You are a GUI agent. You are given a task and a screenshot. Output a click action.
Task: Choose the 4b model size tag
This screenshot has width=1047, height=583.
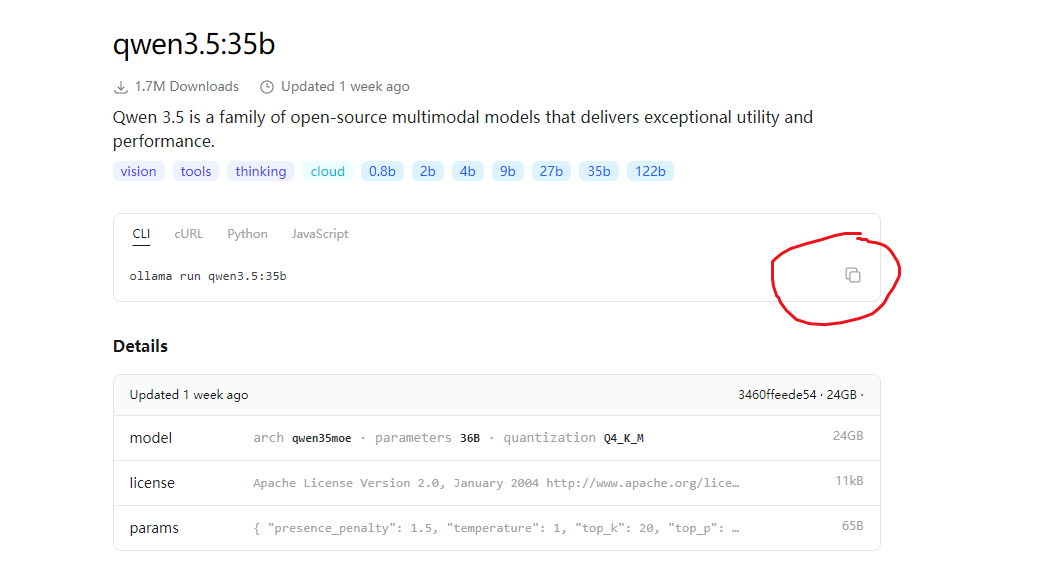point(467,171)
